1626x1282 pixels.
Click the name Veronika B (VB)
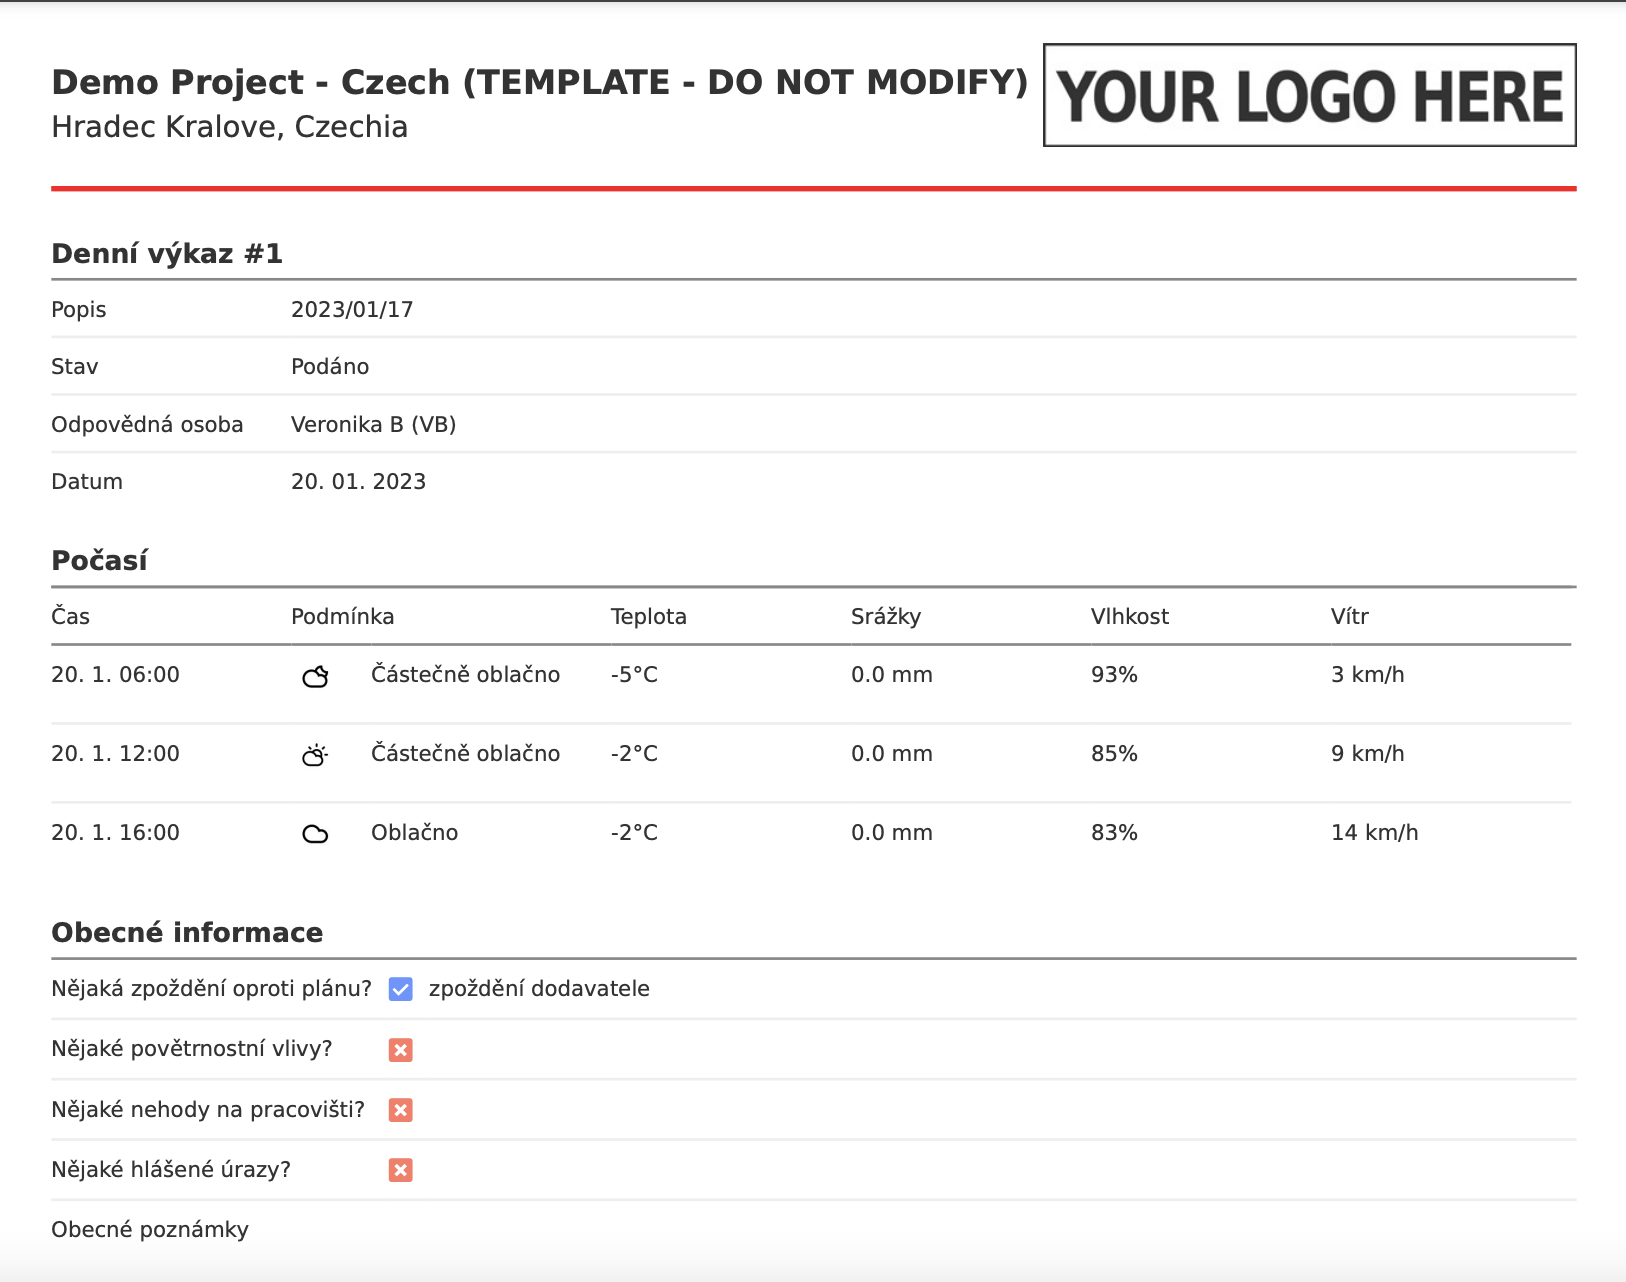click(374, 425)
